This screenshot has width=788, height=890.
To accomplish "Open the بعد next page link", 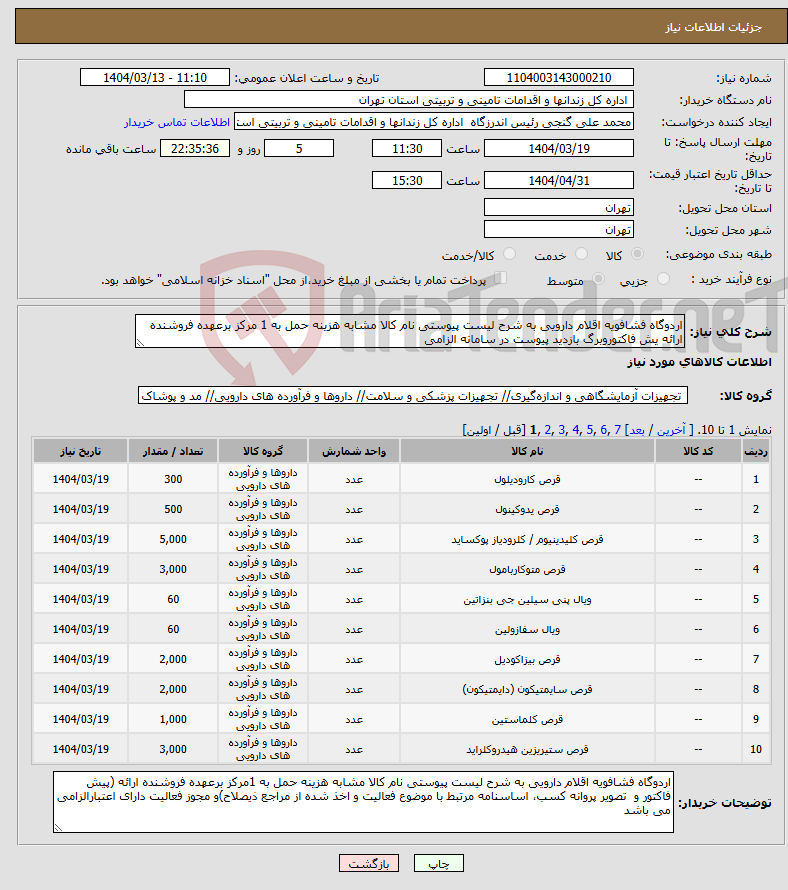I will pos(637,430).
